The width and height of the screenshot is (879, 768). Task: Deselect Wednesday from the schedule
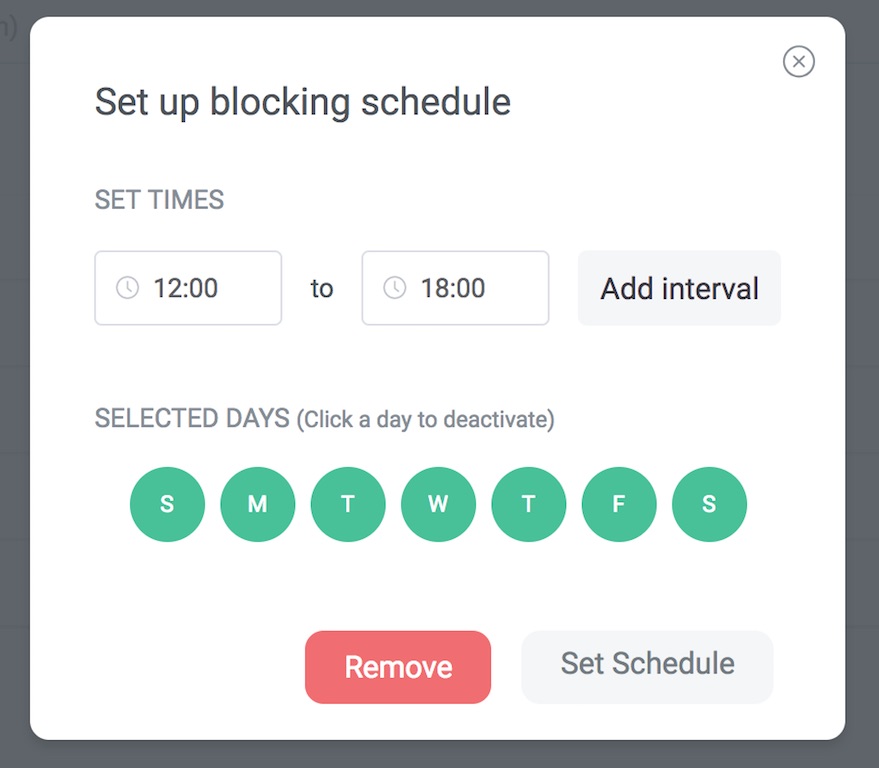(x=438, y=504)
